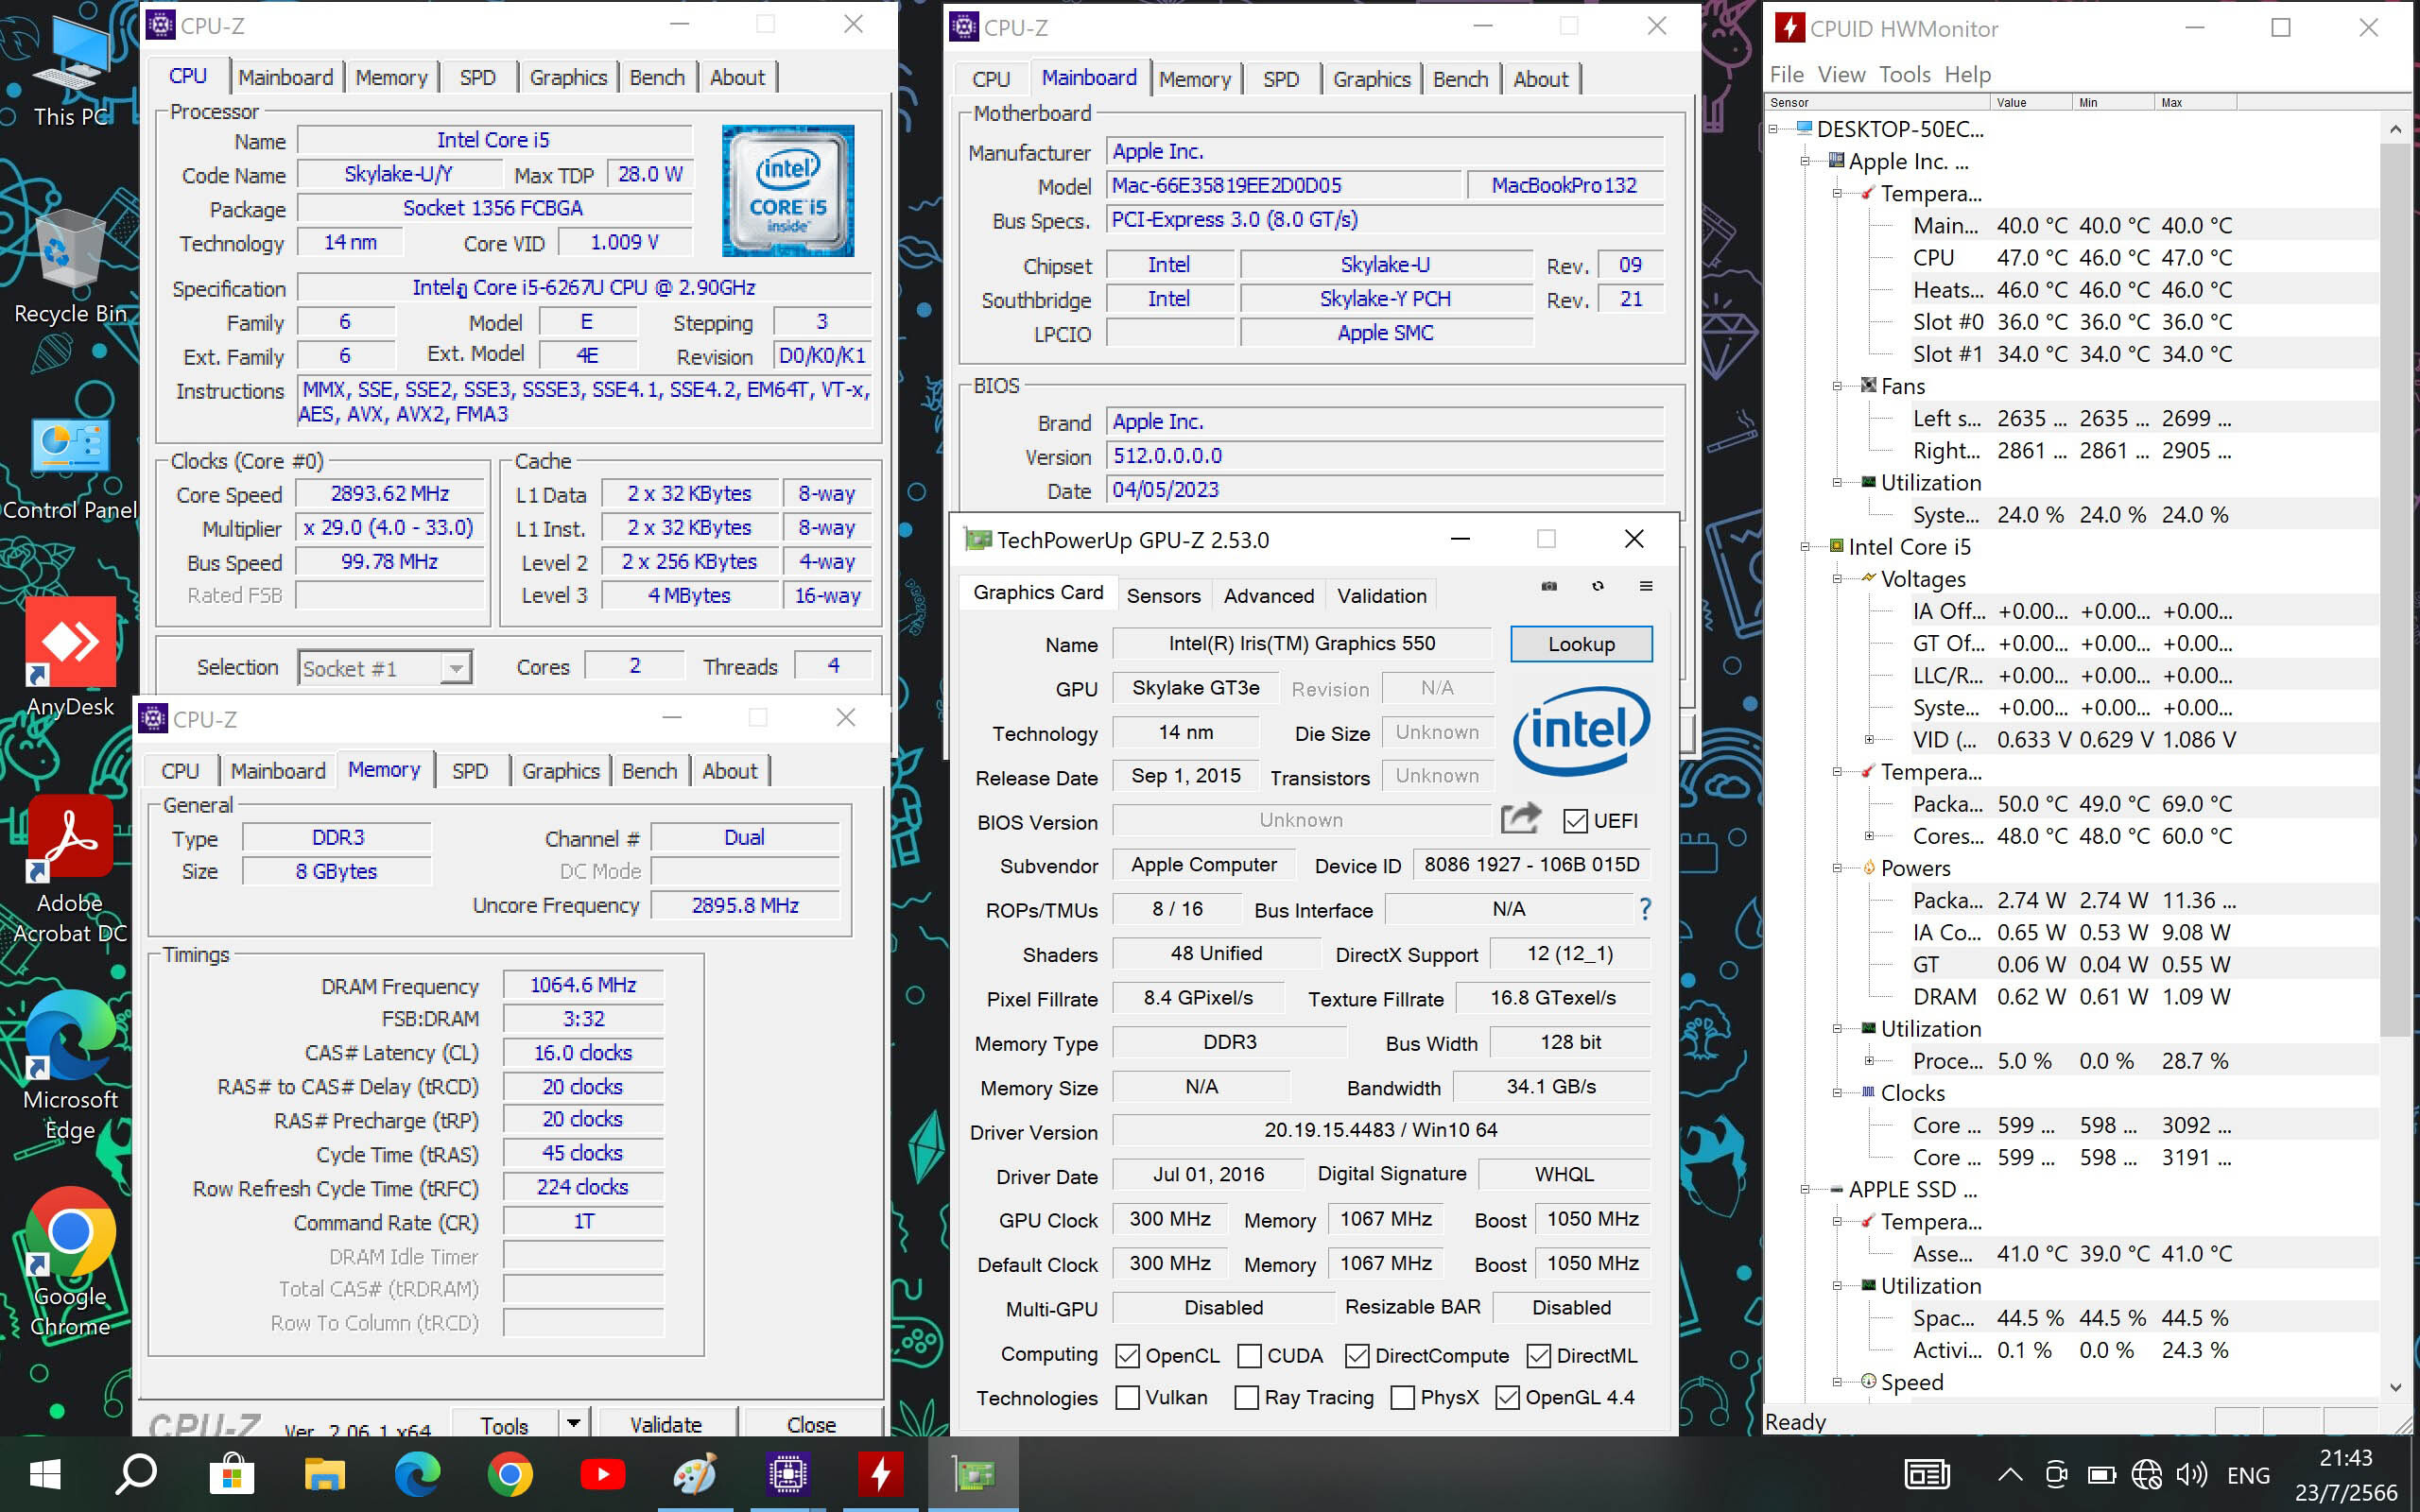This screenshot has width=2420, height=1512.
Task: Open Microsoft Edge desktop shortcut
Action: coord(70,1065)
